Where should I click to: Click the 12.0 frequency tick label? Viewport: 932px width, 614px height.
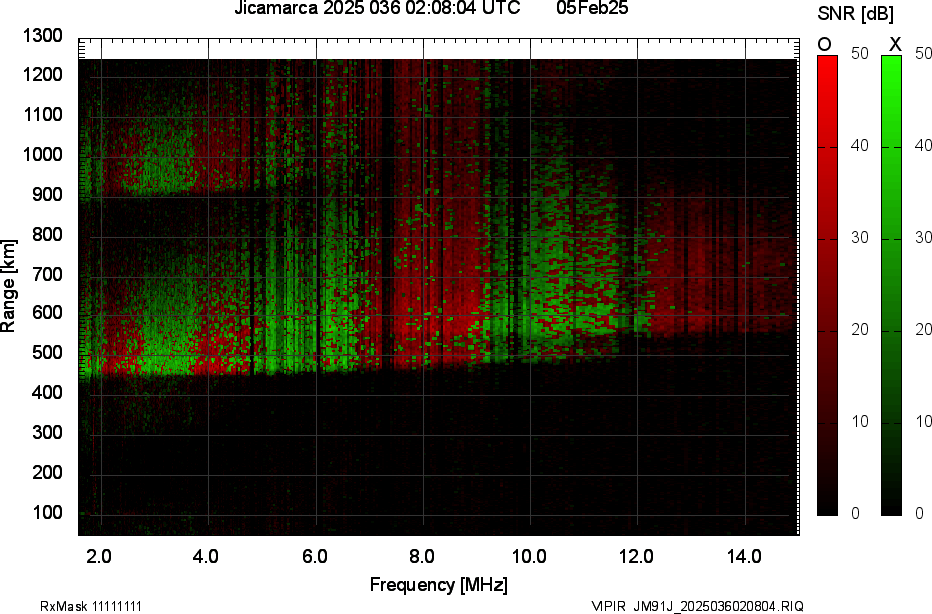(637, 557)
